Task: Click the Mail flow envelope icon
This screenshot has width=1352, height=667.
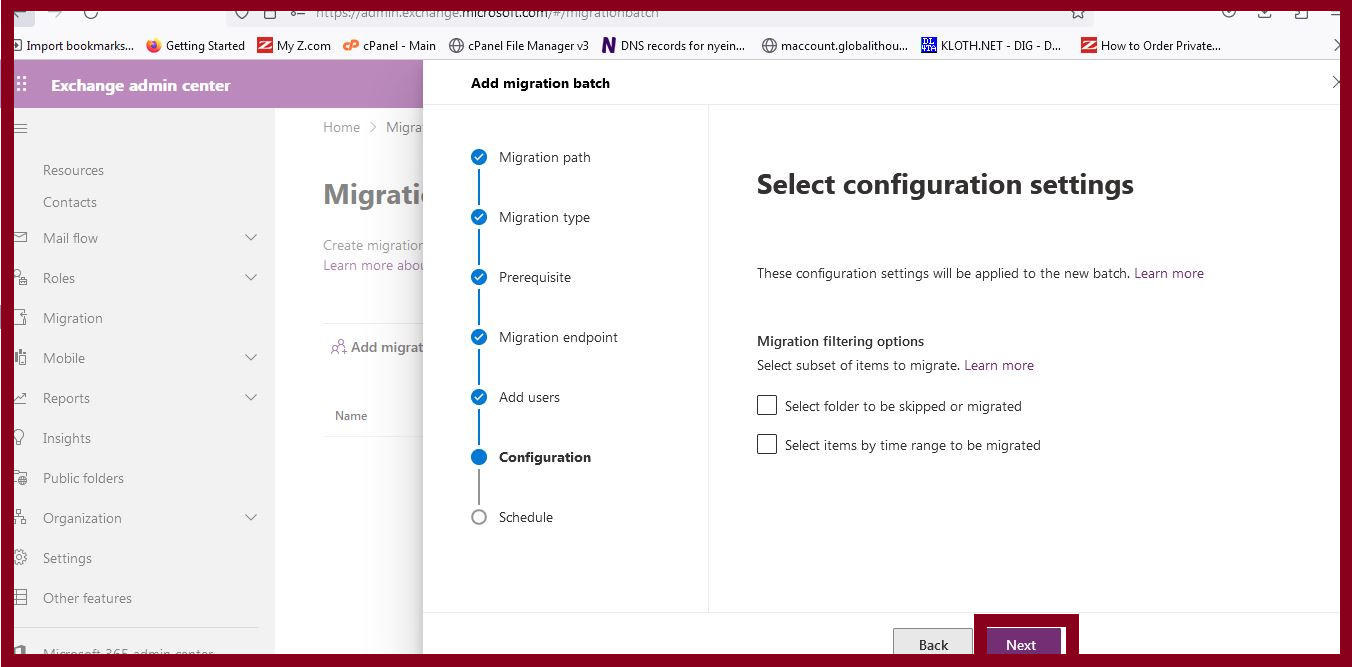Action: pyautogui.click(x=20, y=238)
